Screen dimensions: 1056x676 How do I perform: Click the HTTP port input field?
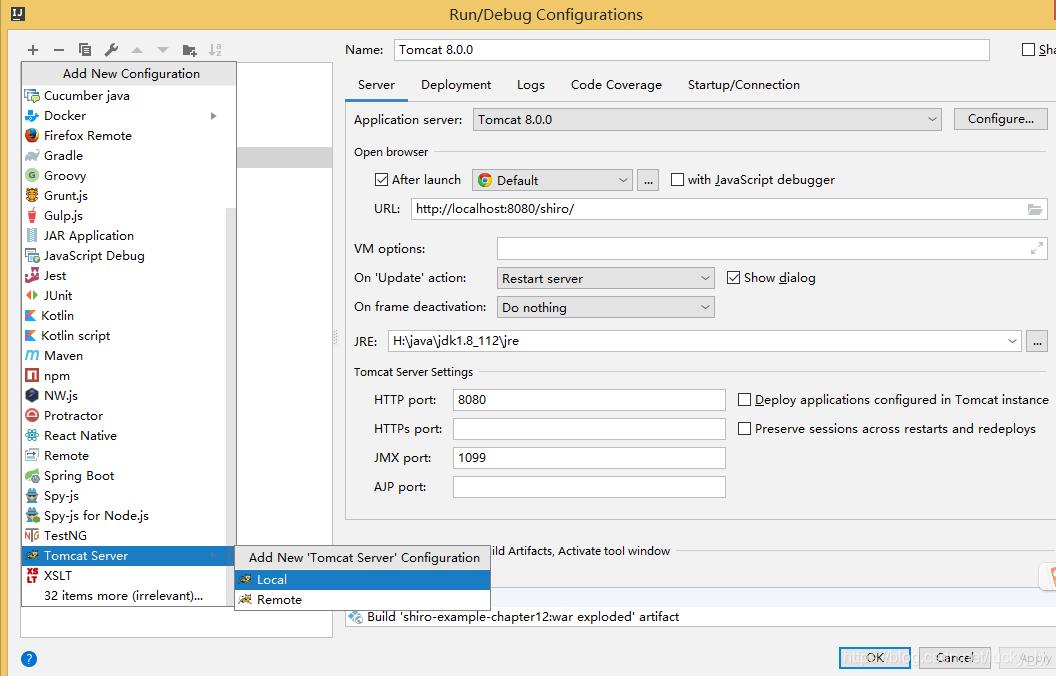coord(589,400)
